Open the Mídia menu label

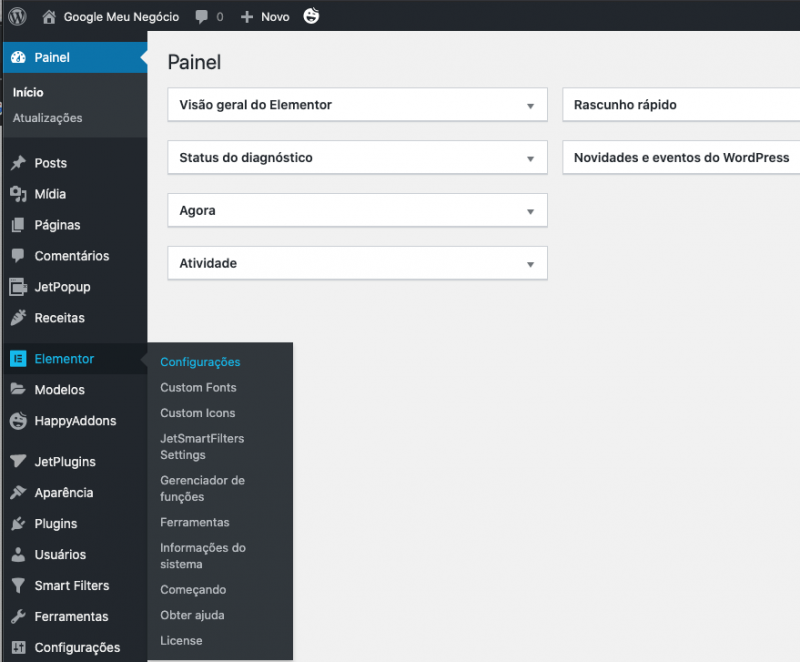pos(50,194)
